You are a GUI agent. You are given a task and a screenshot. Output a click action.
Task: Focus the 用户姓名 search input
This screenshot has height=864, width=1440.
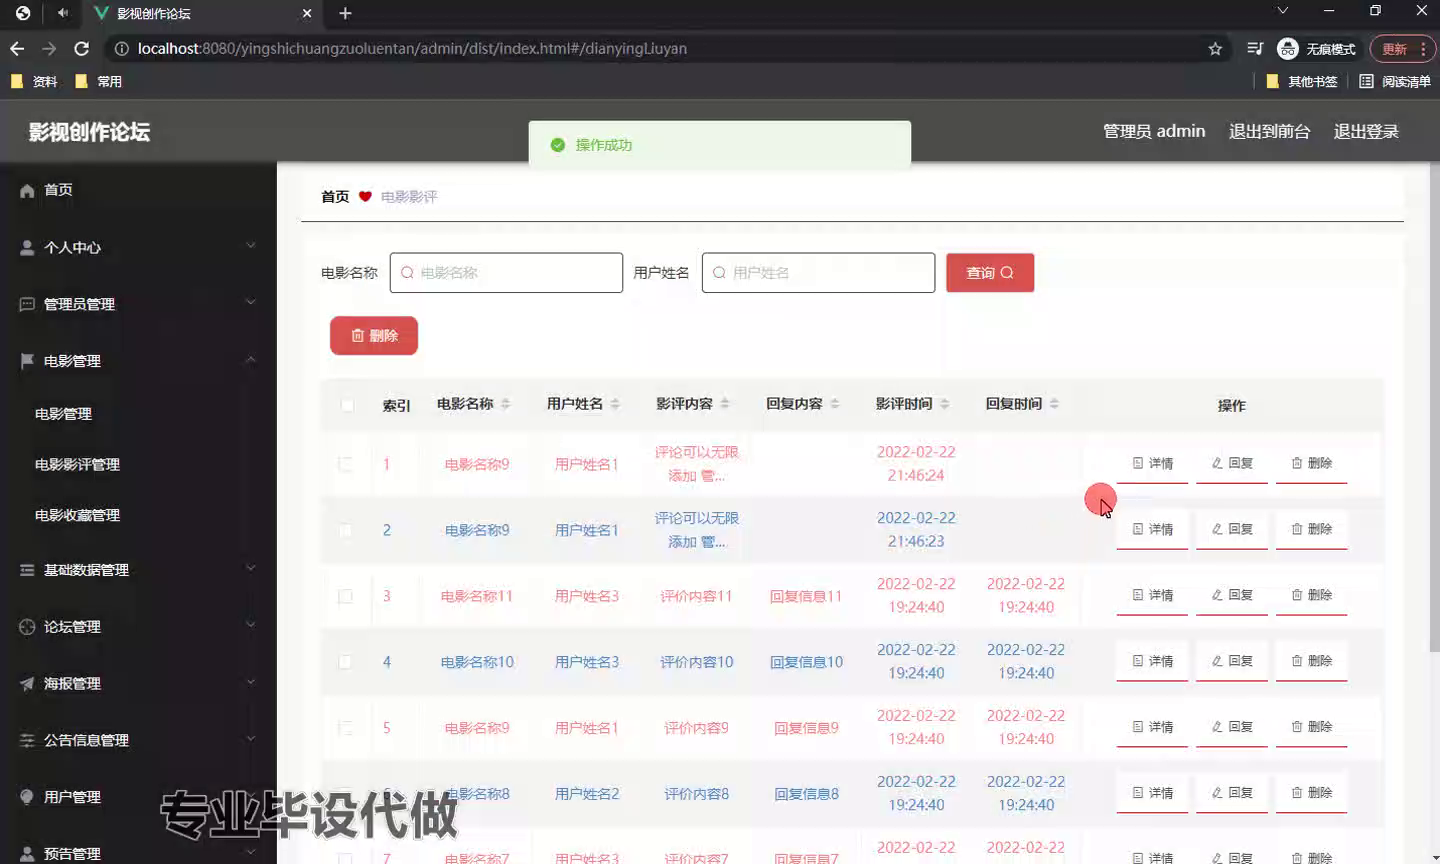pyautogui.click(x=818, y=272)
